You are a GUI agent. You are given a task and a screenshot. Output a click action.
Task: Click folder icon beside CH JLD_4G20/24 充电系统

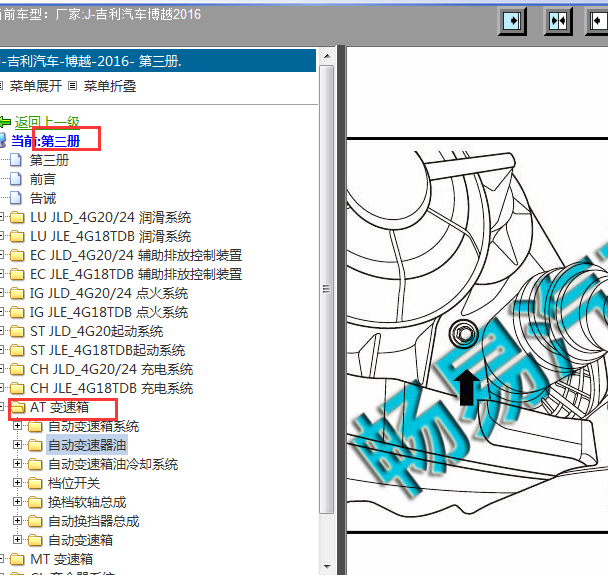pyautogui.click(x=17, y=369)
